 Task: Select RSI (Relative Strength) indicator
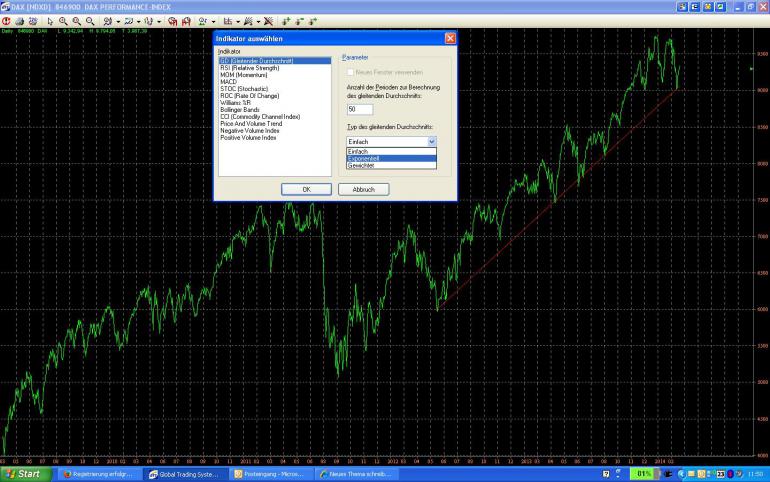[275, 68]
